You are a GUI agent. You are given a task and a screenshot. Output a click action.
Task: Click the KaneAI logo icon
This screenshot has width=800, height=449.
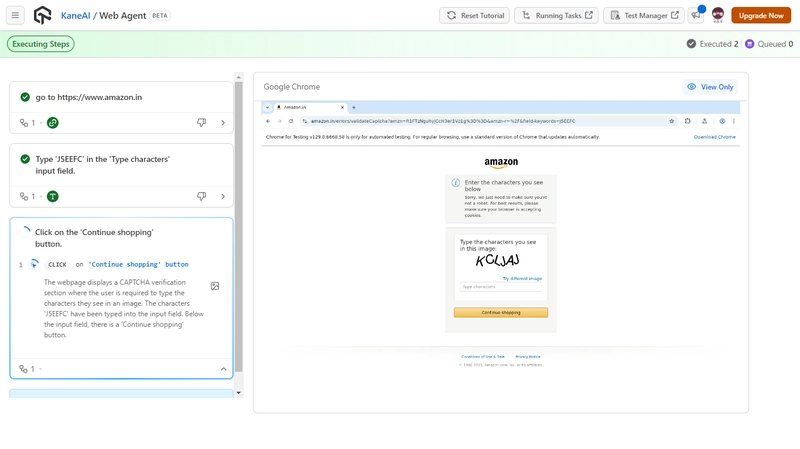point(42,15)
